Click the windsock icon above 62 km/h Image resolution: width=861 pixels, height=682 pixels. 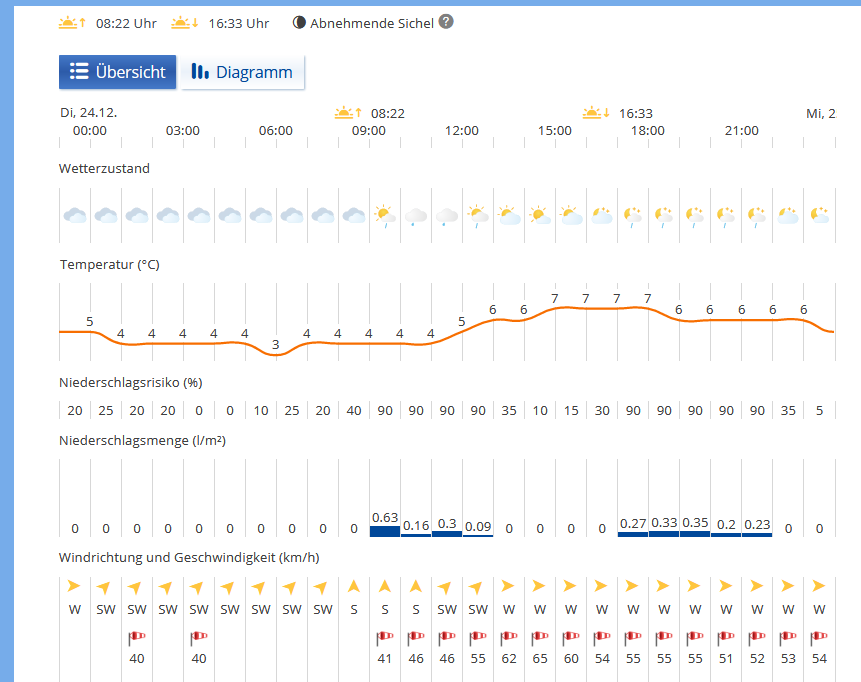509,637
